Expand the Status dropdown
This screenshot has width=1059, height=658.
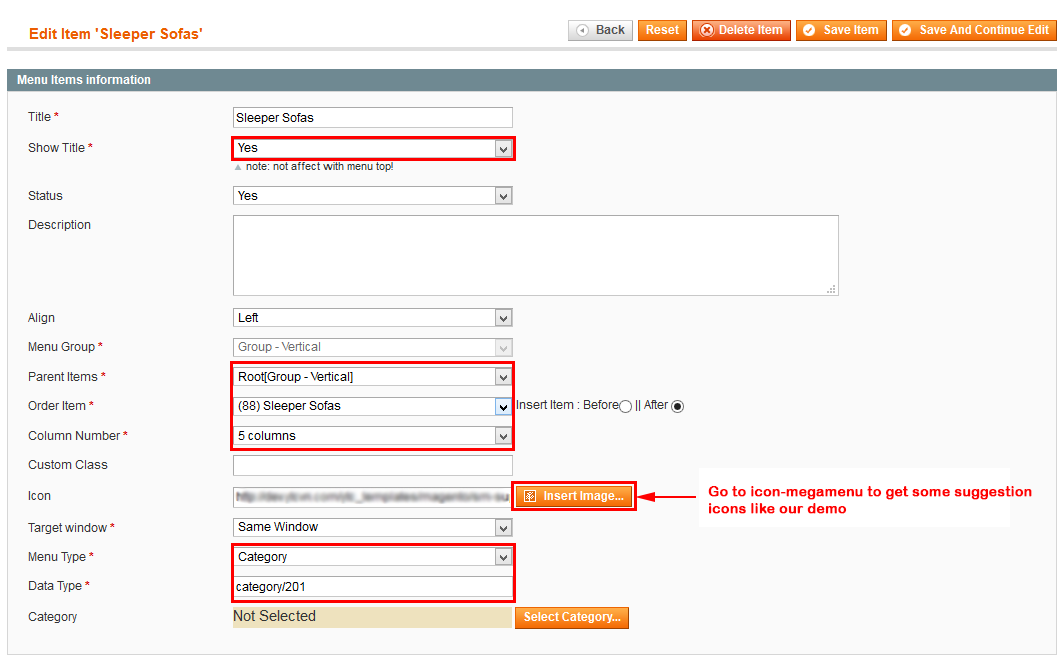point(373,196)
